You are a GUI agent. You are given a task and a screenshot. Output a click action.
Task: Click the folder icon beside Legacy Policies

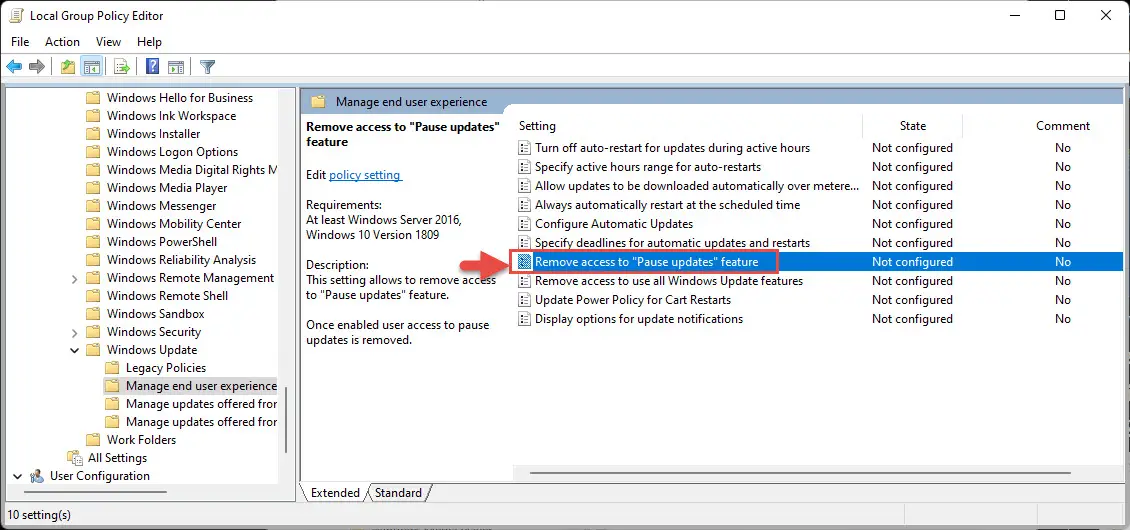pyautogui.click(x=112, y=368)
